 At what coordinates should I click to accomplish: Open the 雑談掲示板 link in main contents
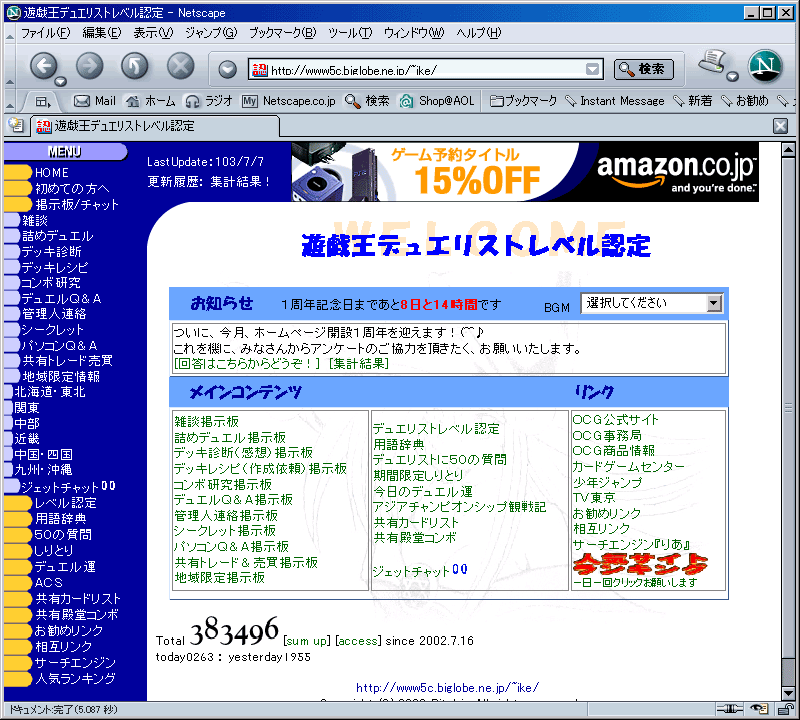tap(206, 422)
